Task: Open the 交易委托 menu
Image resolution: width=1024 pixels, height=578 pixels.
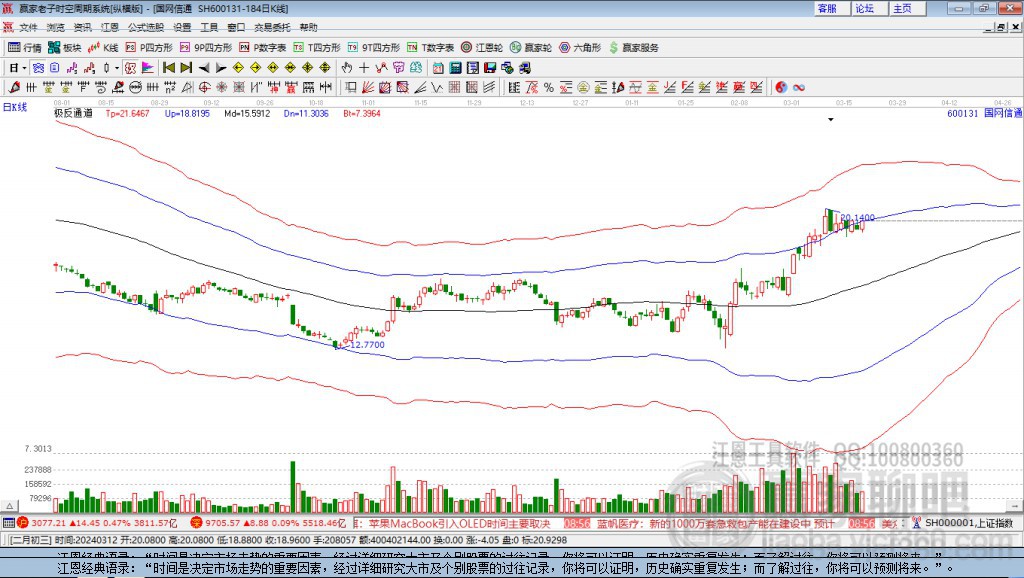Action: 273,27
